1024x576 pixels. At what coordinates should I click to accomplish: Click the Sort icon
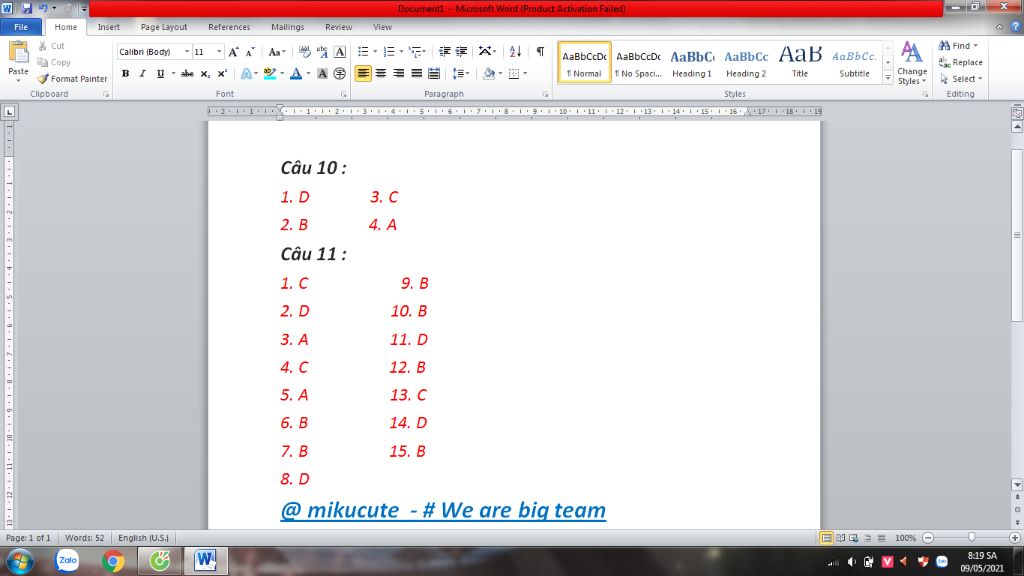(x=515, y=52)
